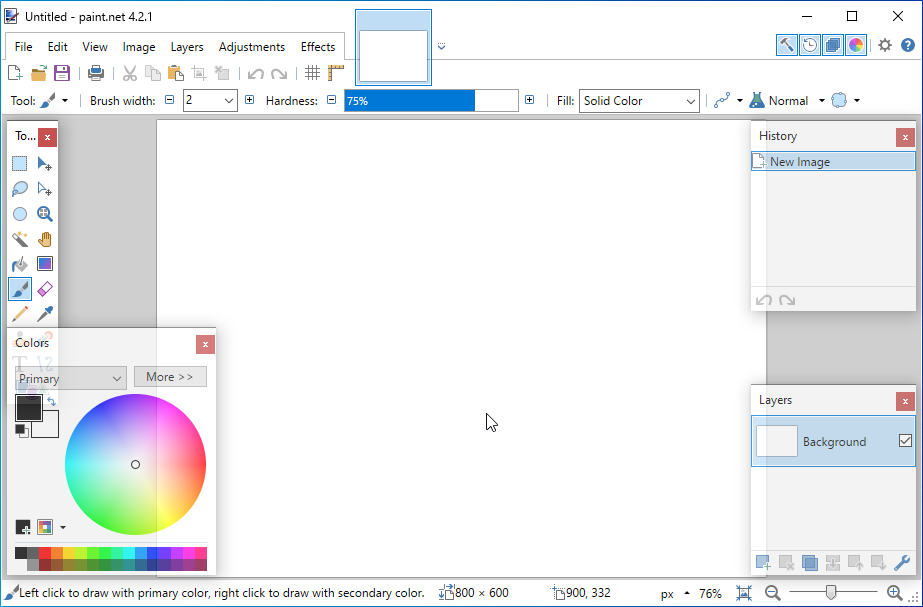Pick the Color Picker eyedropper tool
This screenshot has width=923, height=607.
[x=45, y=314]
